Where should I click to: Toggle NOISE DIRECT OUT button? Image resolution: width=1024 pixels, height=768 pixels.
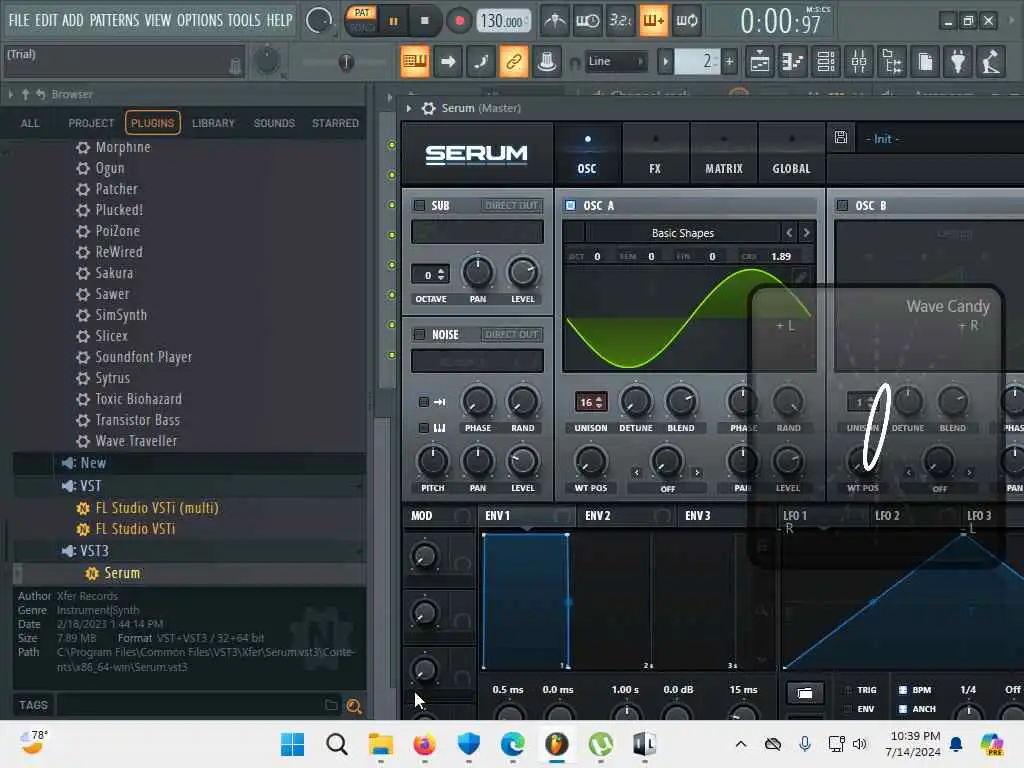click(x=511, y=334)
